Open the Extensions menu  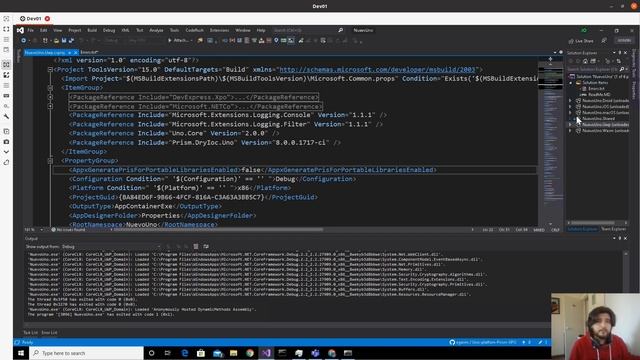tap(220, 30)
